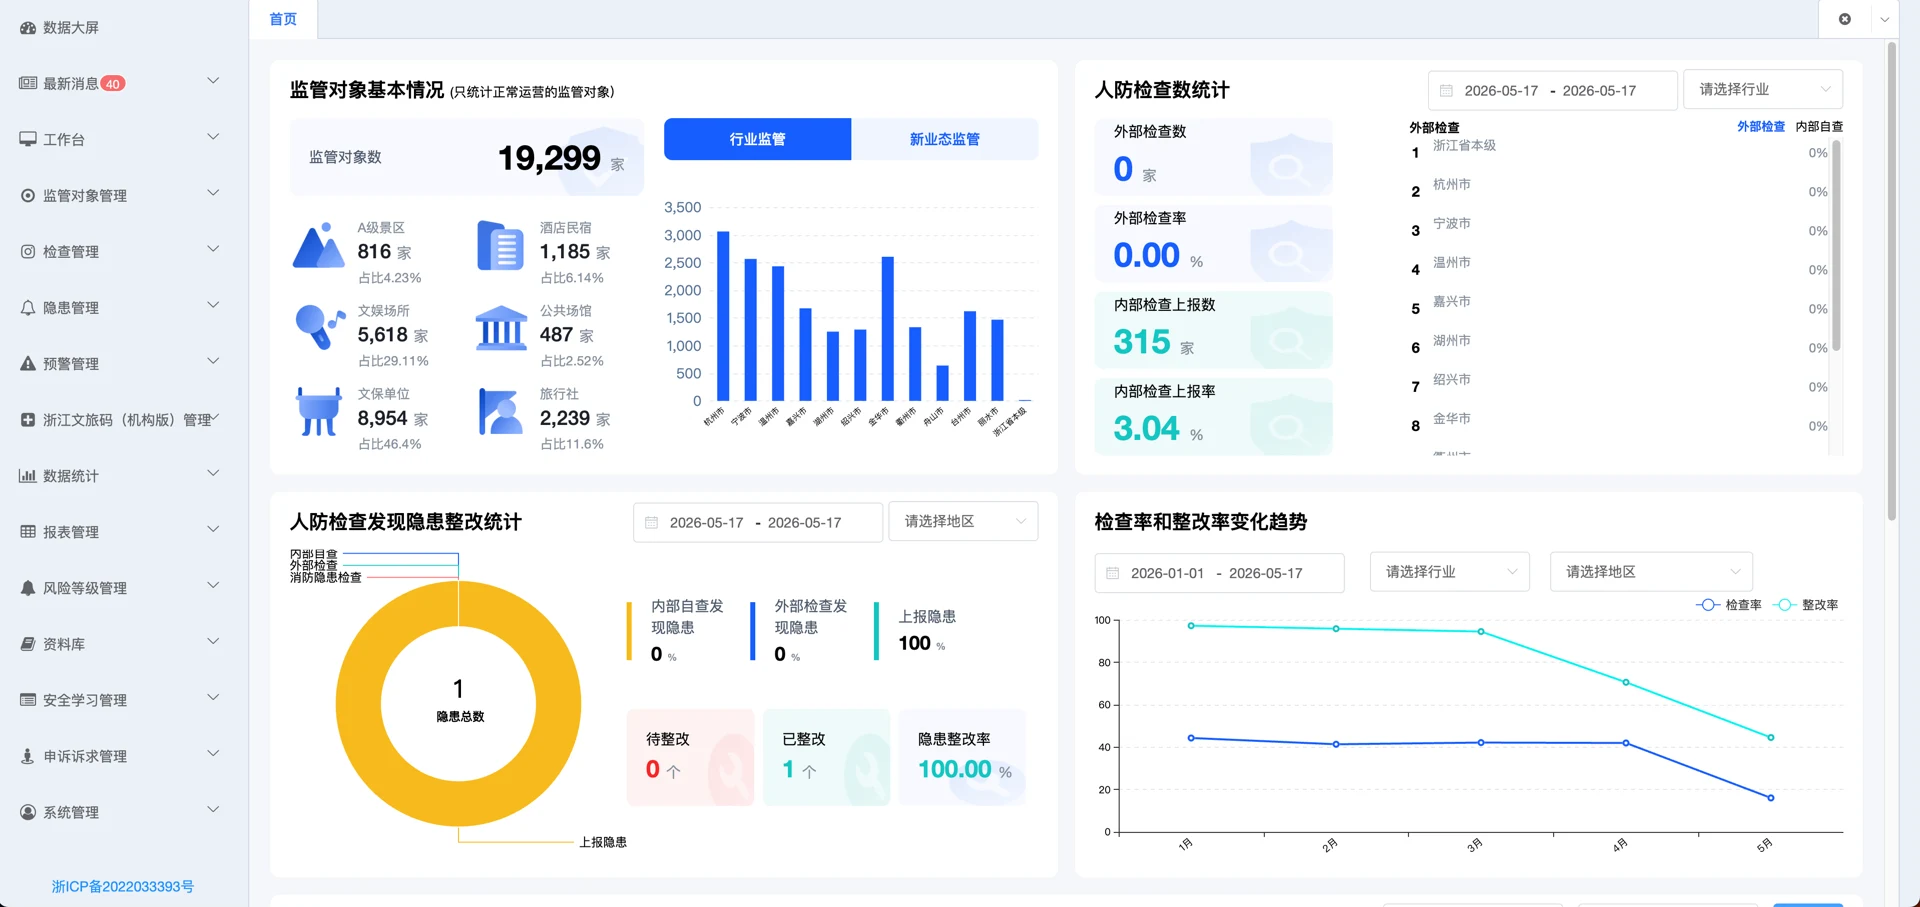Image resolution: width=1920 pixels, height=907 pixels.
Task: Click the close-tabs circle icon at top right
Action: pos(1845,19)
